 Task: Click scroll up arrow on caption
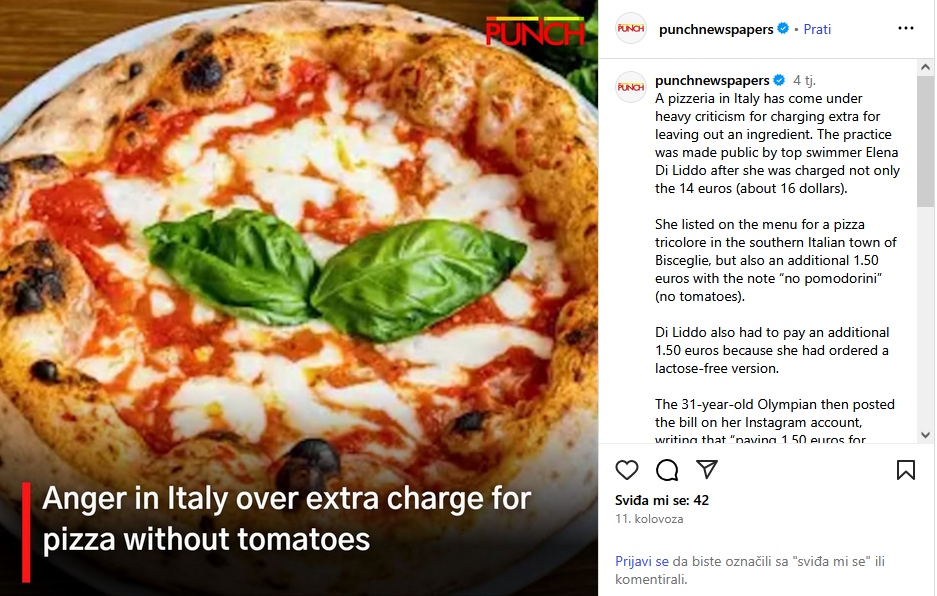point(925,67)
